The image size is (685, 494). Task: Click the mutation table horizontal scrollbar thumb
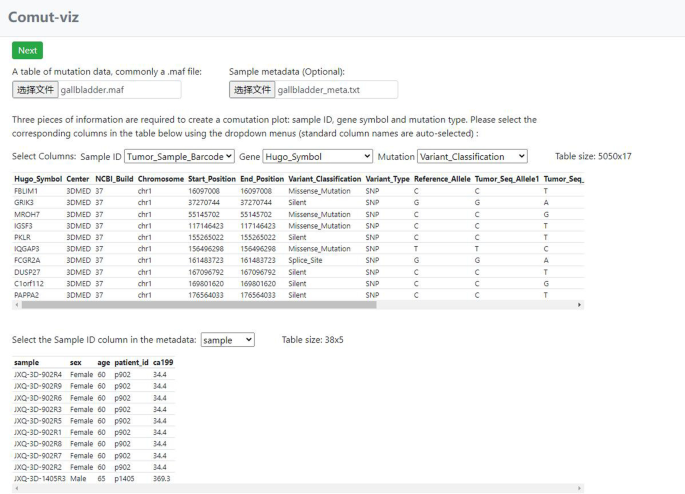pos(199,305)
